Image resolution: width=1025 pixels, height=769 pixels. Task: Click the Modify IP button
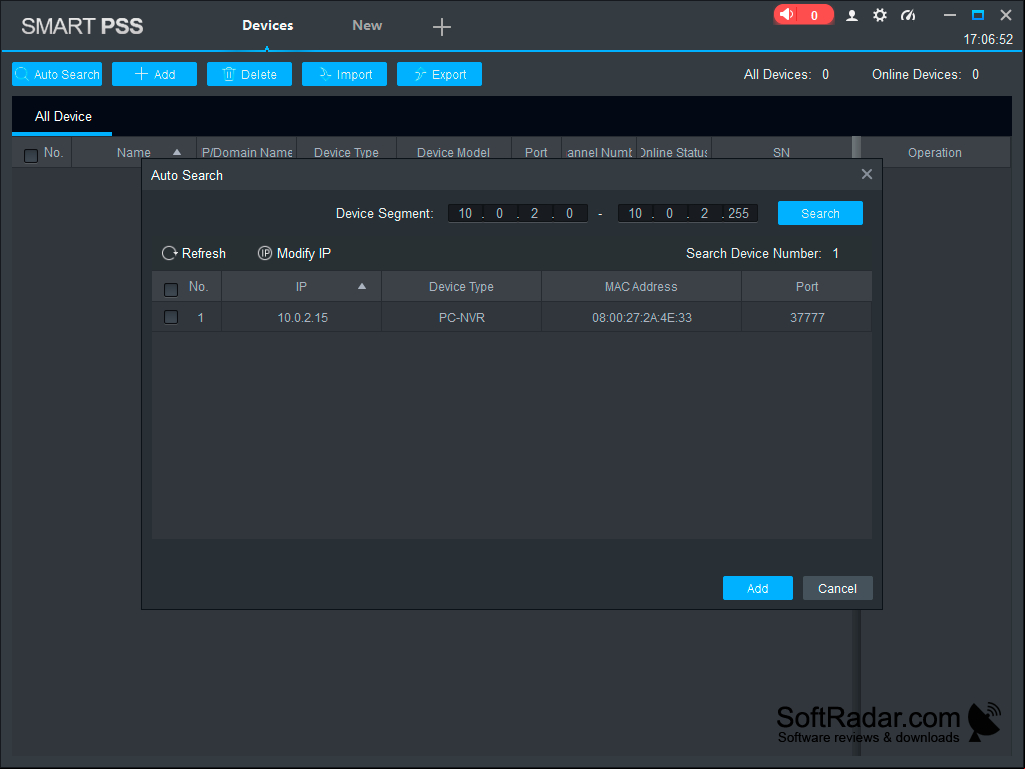pos(294,253)
